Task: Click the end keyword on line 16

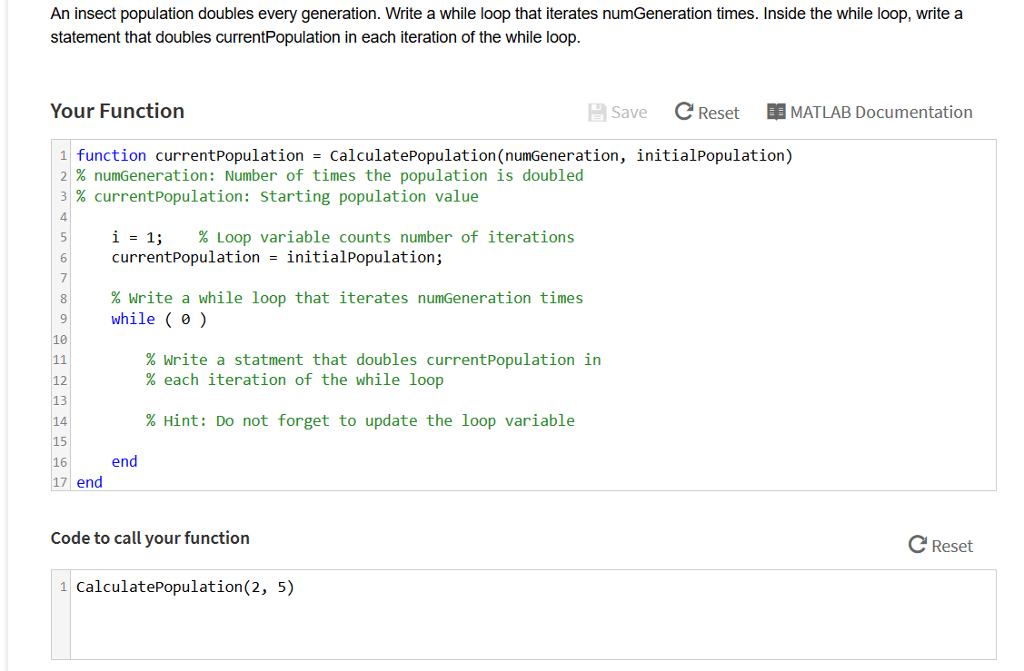Action: click(124, 461)
